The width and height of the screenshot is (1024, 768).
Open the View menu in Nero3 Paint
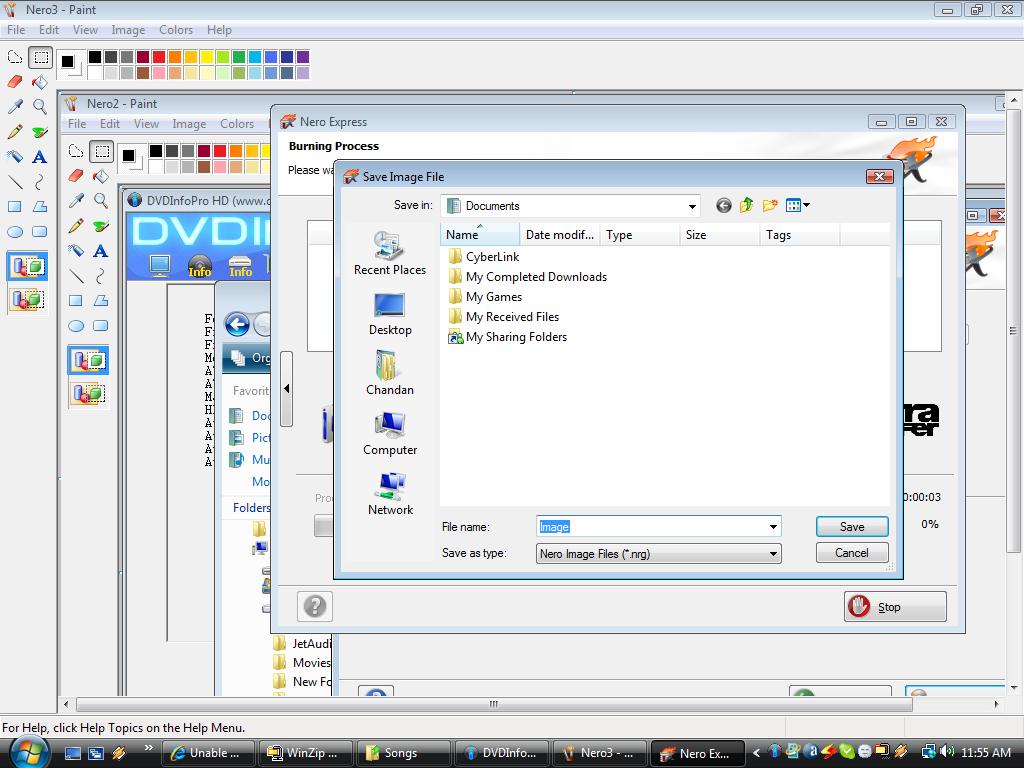86,30
